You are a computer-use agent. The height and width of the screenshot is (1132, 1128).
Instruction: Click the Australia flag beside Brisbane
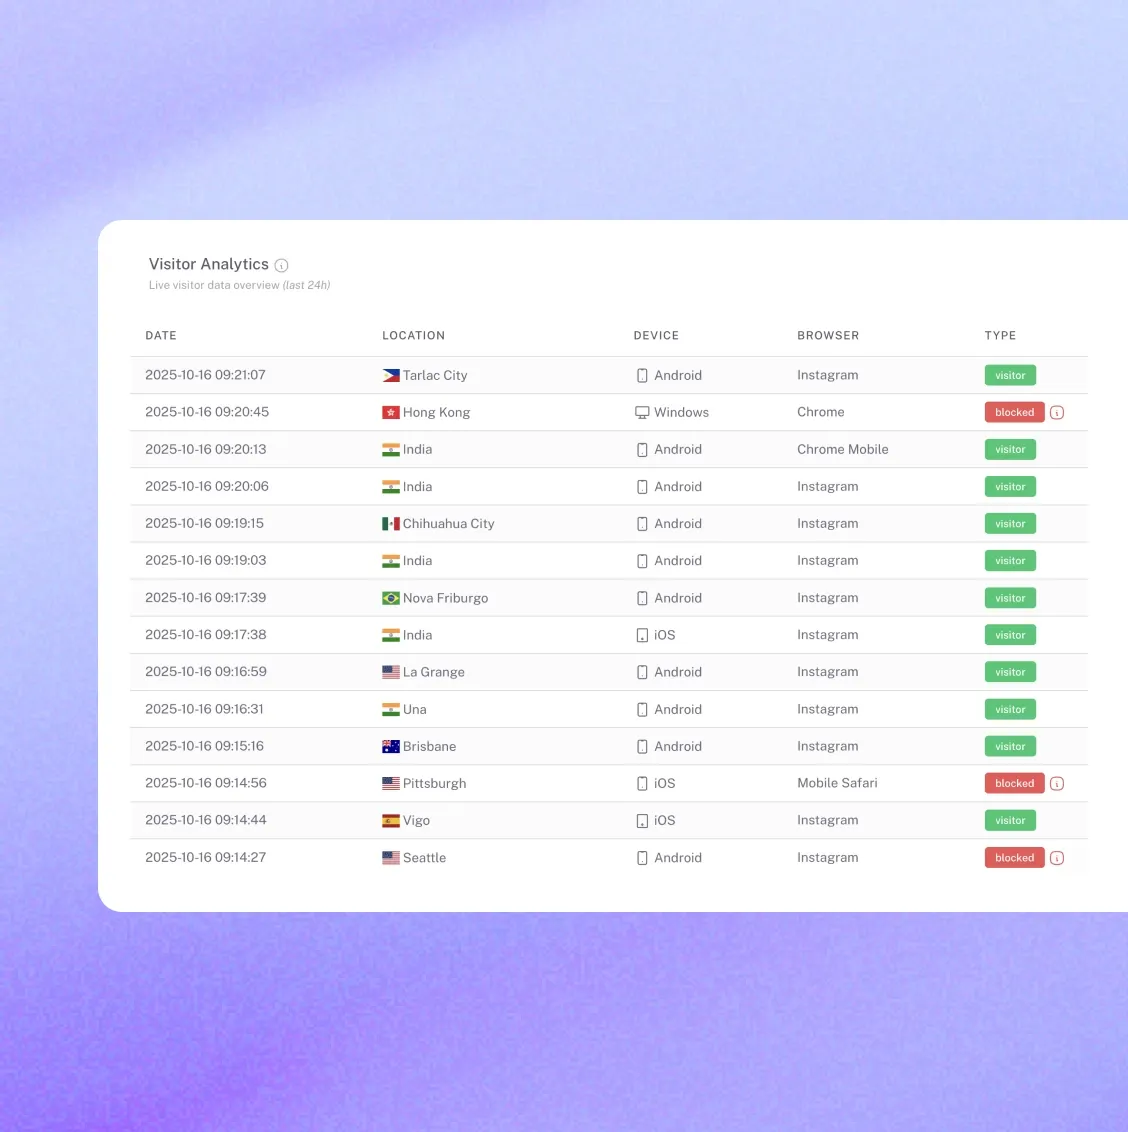(x=391, y=746)
